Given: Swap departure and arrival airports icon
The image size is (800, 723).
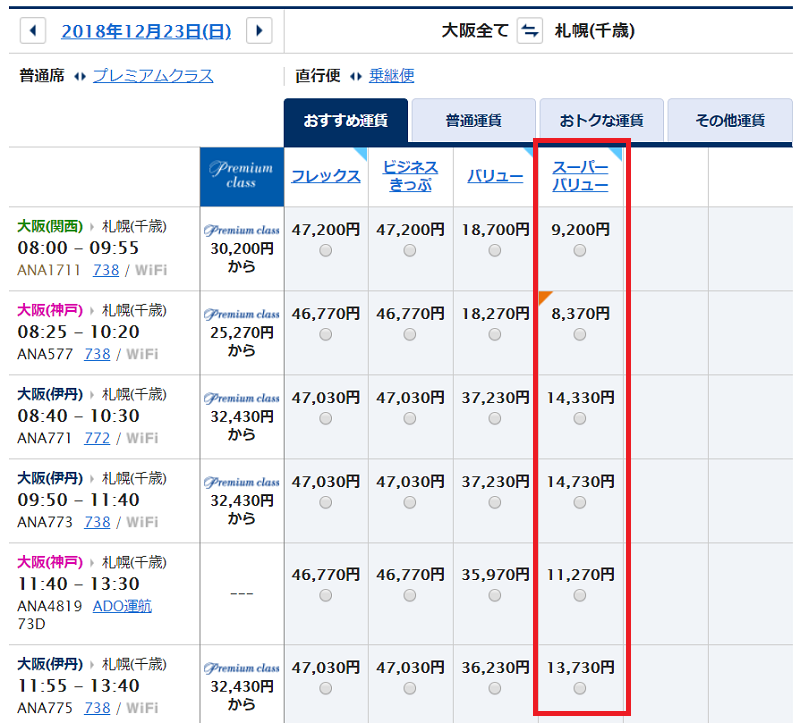Looking at the screenshot, I should [x=530, y=31].
